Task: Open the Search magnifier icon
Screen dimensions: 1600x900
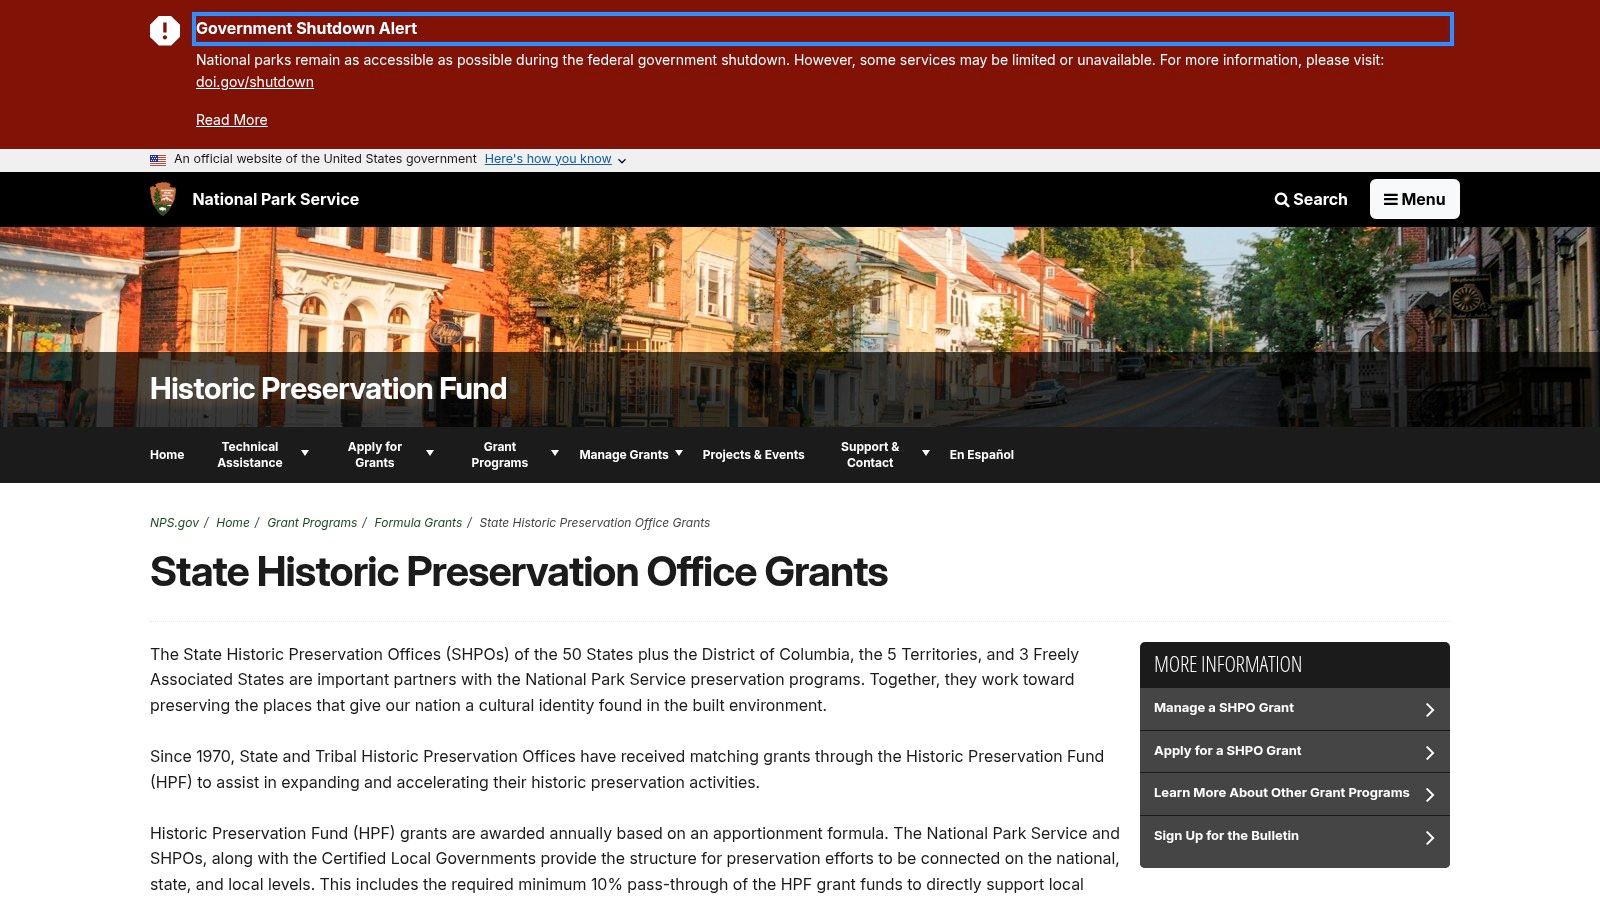Action: (1282, 199)
